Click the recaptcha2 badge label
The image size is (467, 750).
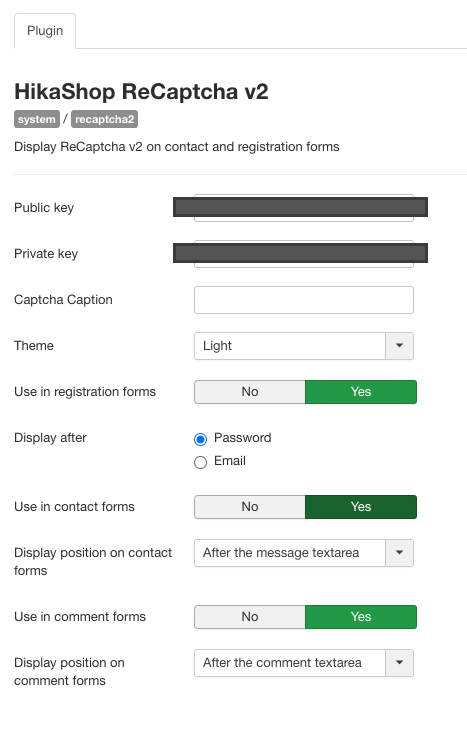click(x=104, y=119)
